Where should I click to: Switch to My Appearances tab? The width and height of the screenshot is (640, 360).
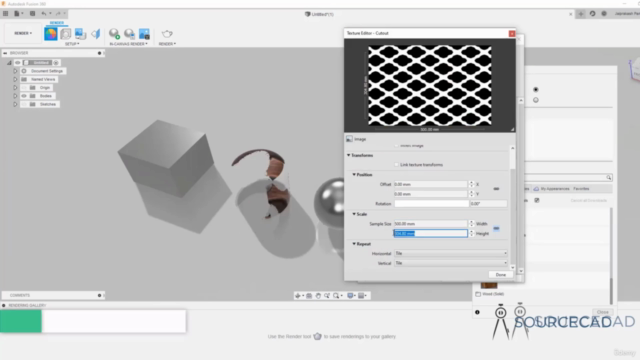click(551, 189)
